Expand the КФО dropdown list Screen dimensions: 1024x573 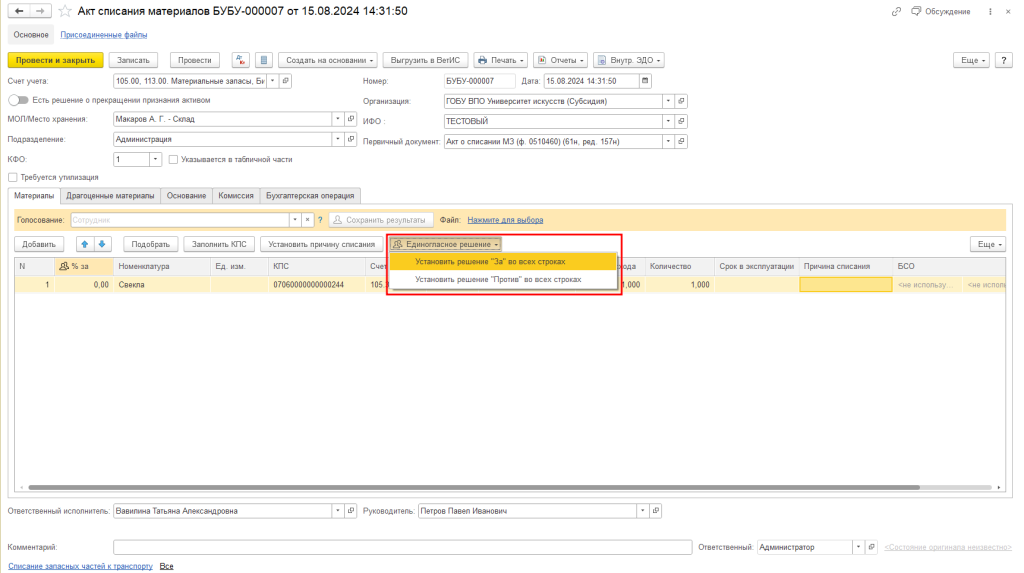155,159
